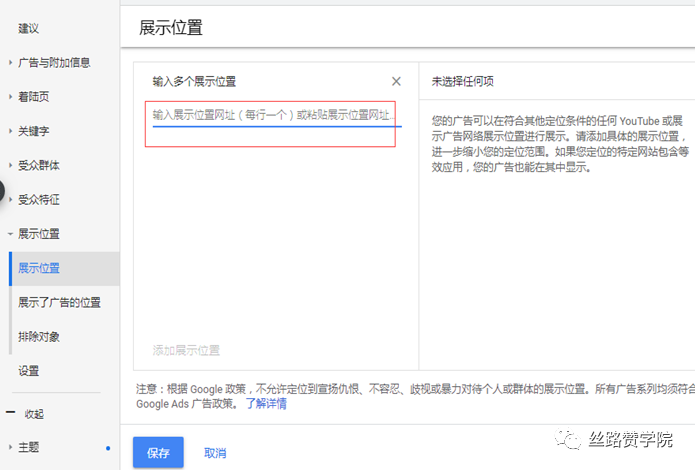Click 收起 to collapse the menu
695x470 pixels.
(x=34, y=414)
